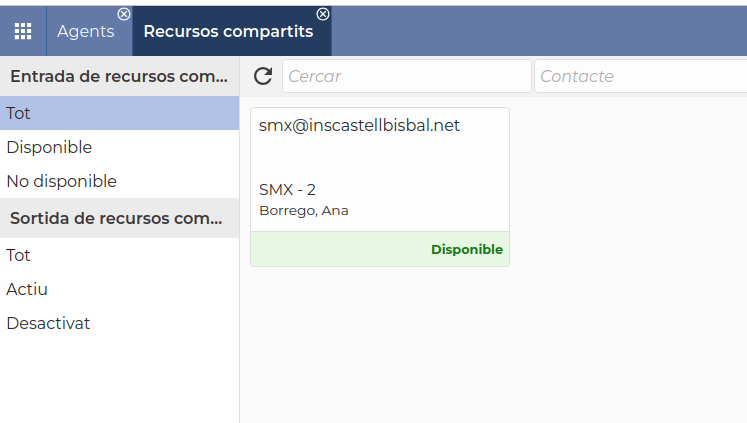
Task: Click the refresh icon beside Cercar
Action: coord(263,76)
